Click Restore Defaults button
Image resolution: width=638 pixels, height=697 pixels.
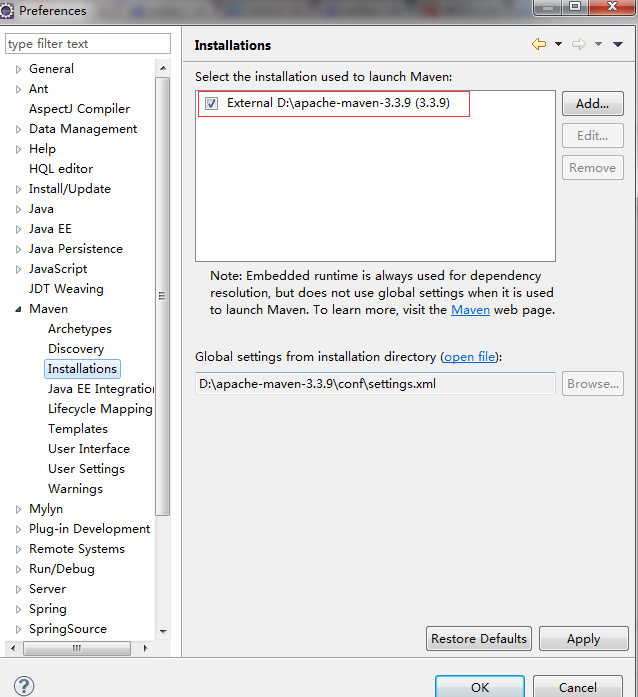pyautogui.click(x=479, y=639)
